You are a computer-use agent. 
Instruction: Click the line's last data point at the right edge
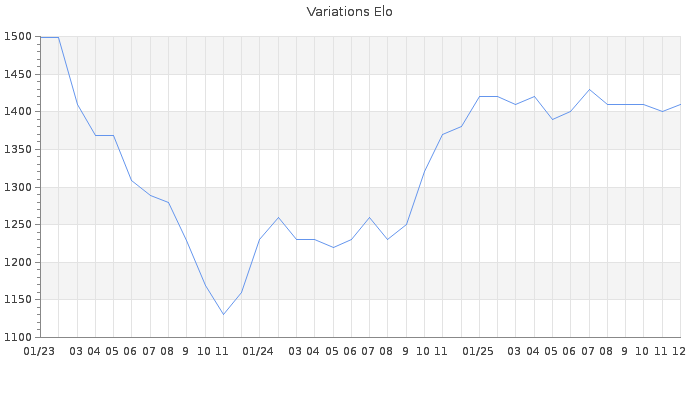coord(680,104)
